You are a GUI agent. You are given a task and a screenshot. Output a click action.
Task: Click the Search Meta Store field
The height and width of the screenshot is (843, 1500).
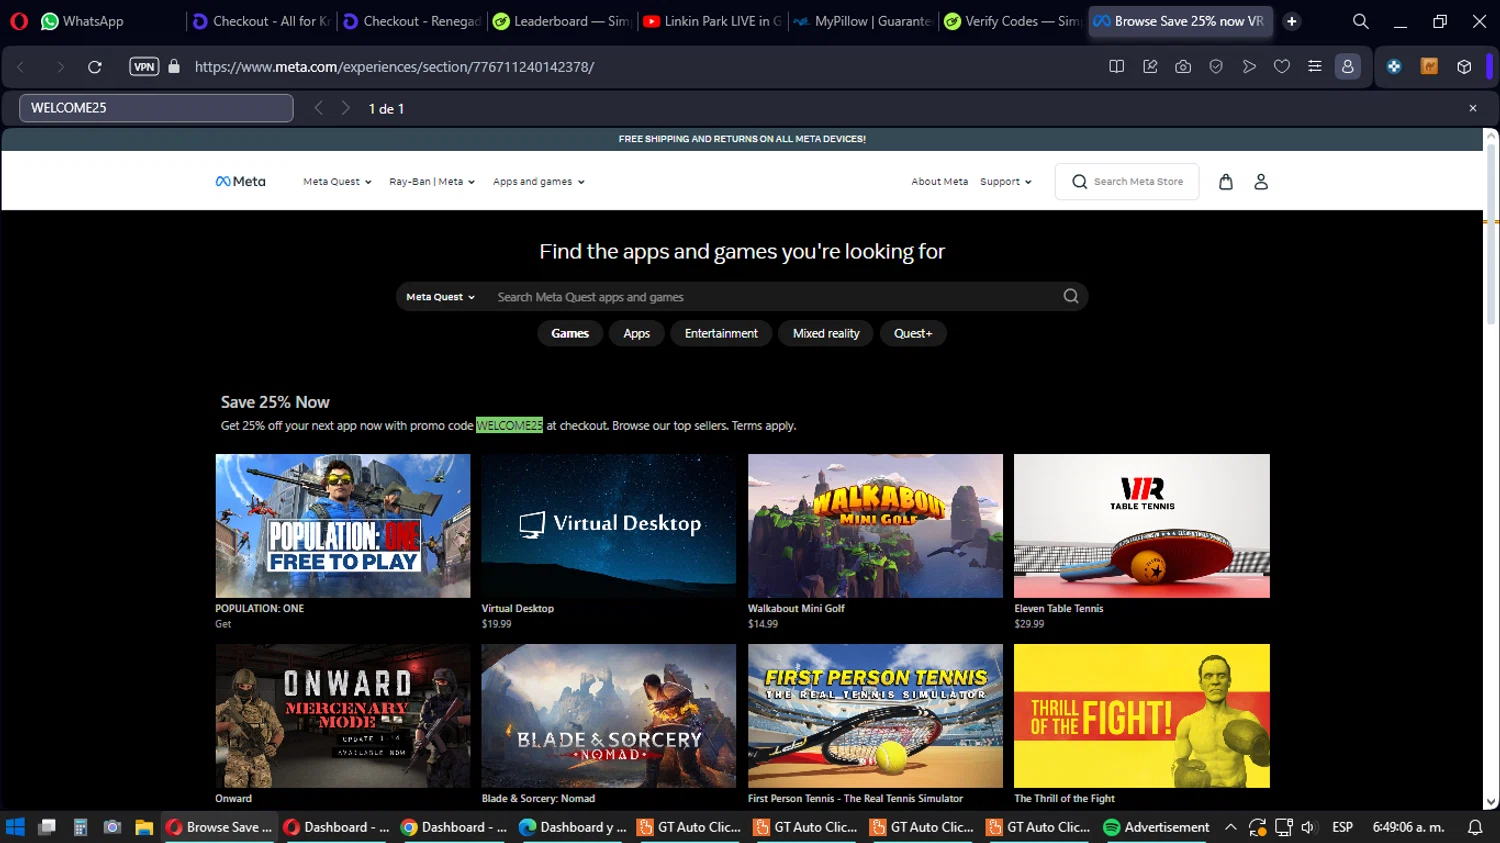tap(1127, 182)
